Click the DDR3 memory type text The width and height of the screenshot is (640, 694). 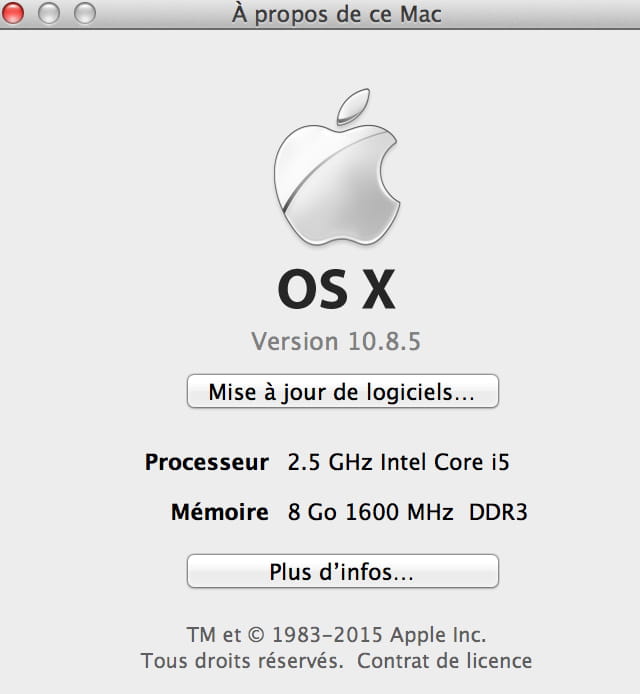coord(498,513)
